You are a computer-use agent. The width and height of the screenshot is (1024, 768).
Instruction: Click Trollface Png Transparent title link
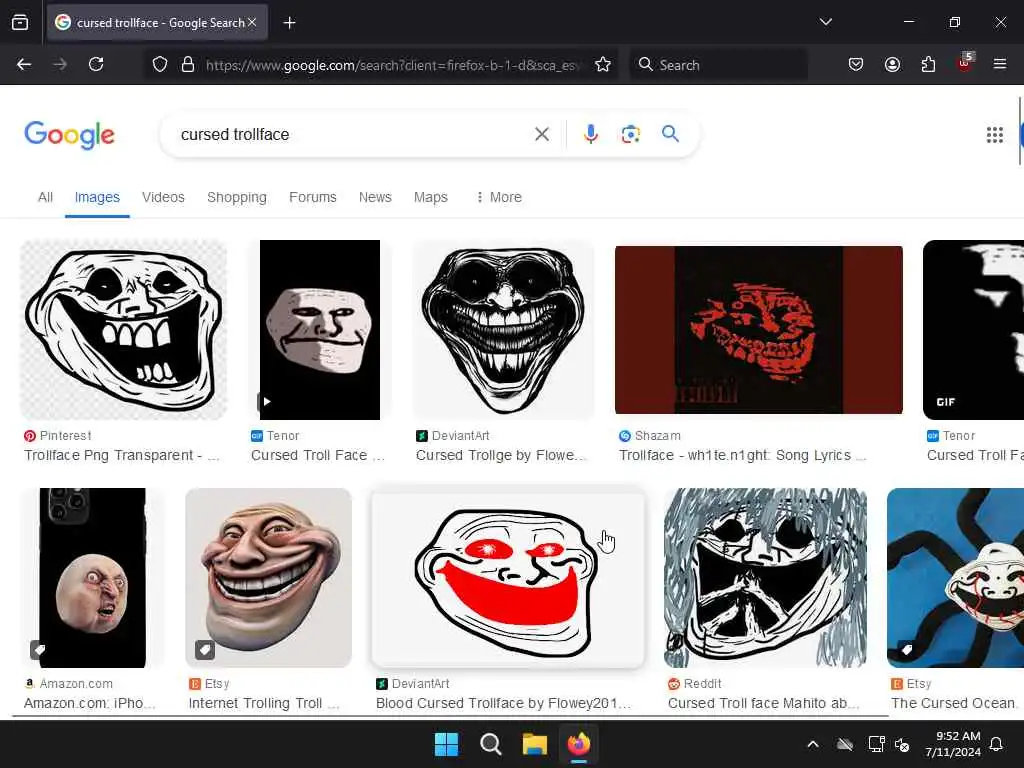click(121, 455)
